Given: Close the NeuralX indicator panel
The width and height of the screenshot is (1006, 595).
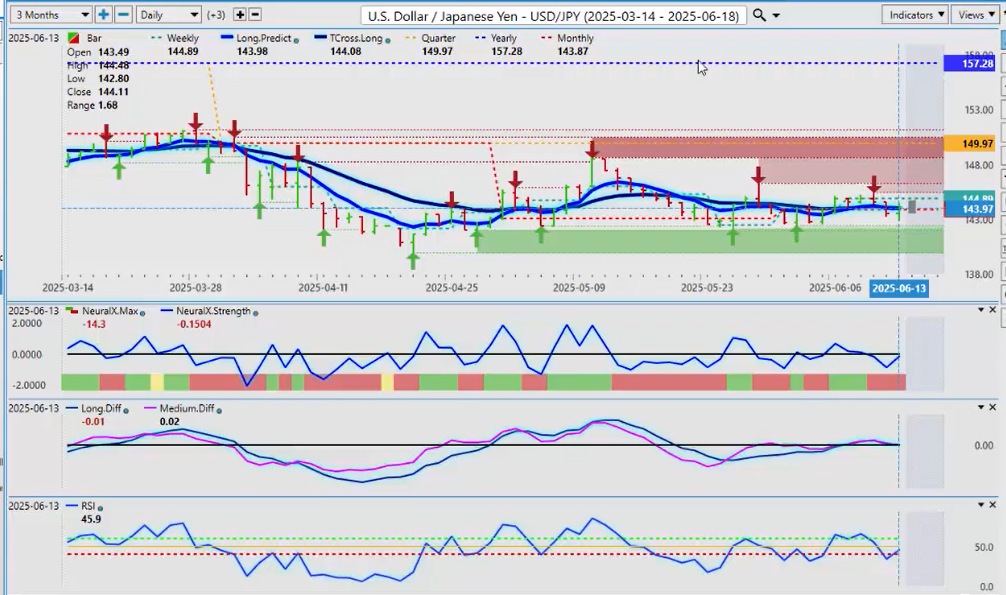Looking at the screenshot, I should pos(993,310).
